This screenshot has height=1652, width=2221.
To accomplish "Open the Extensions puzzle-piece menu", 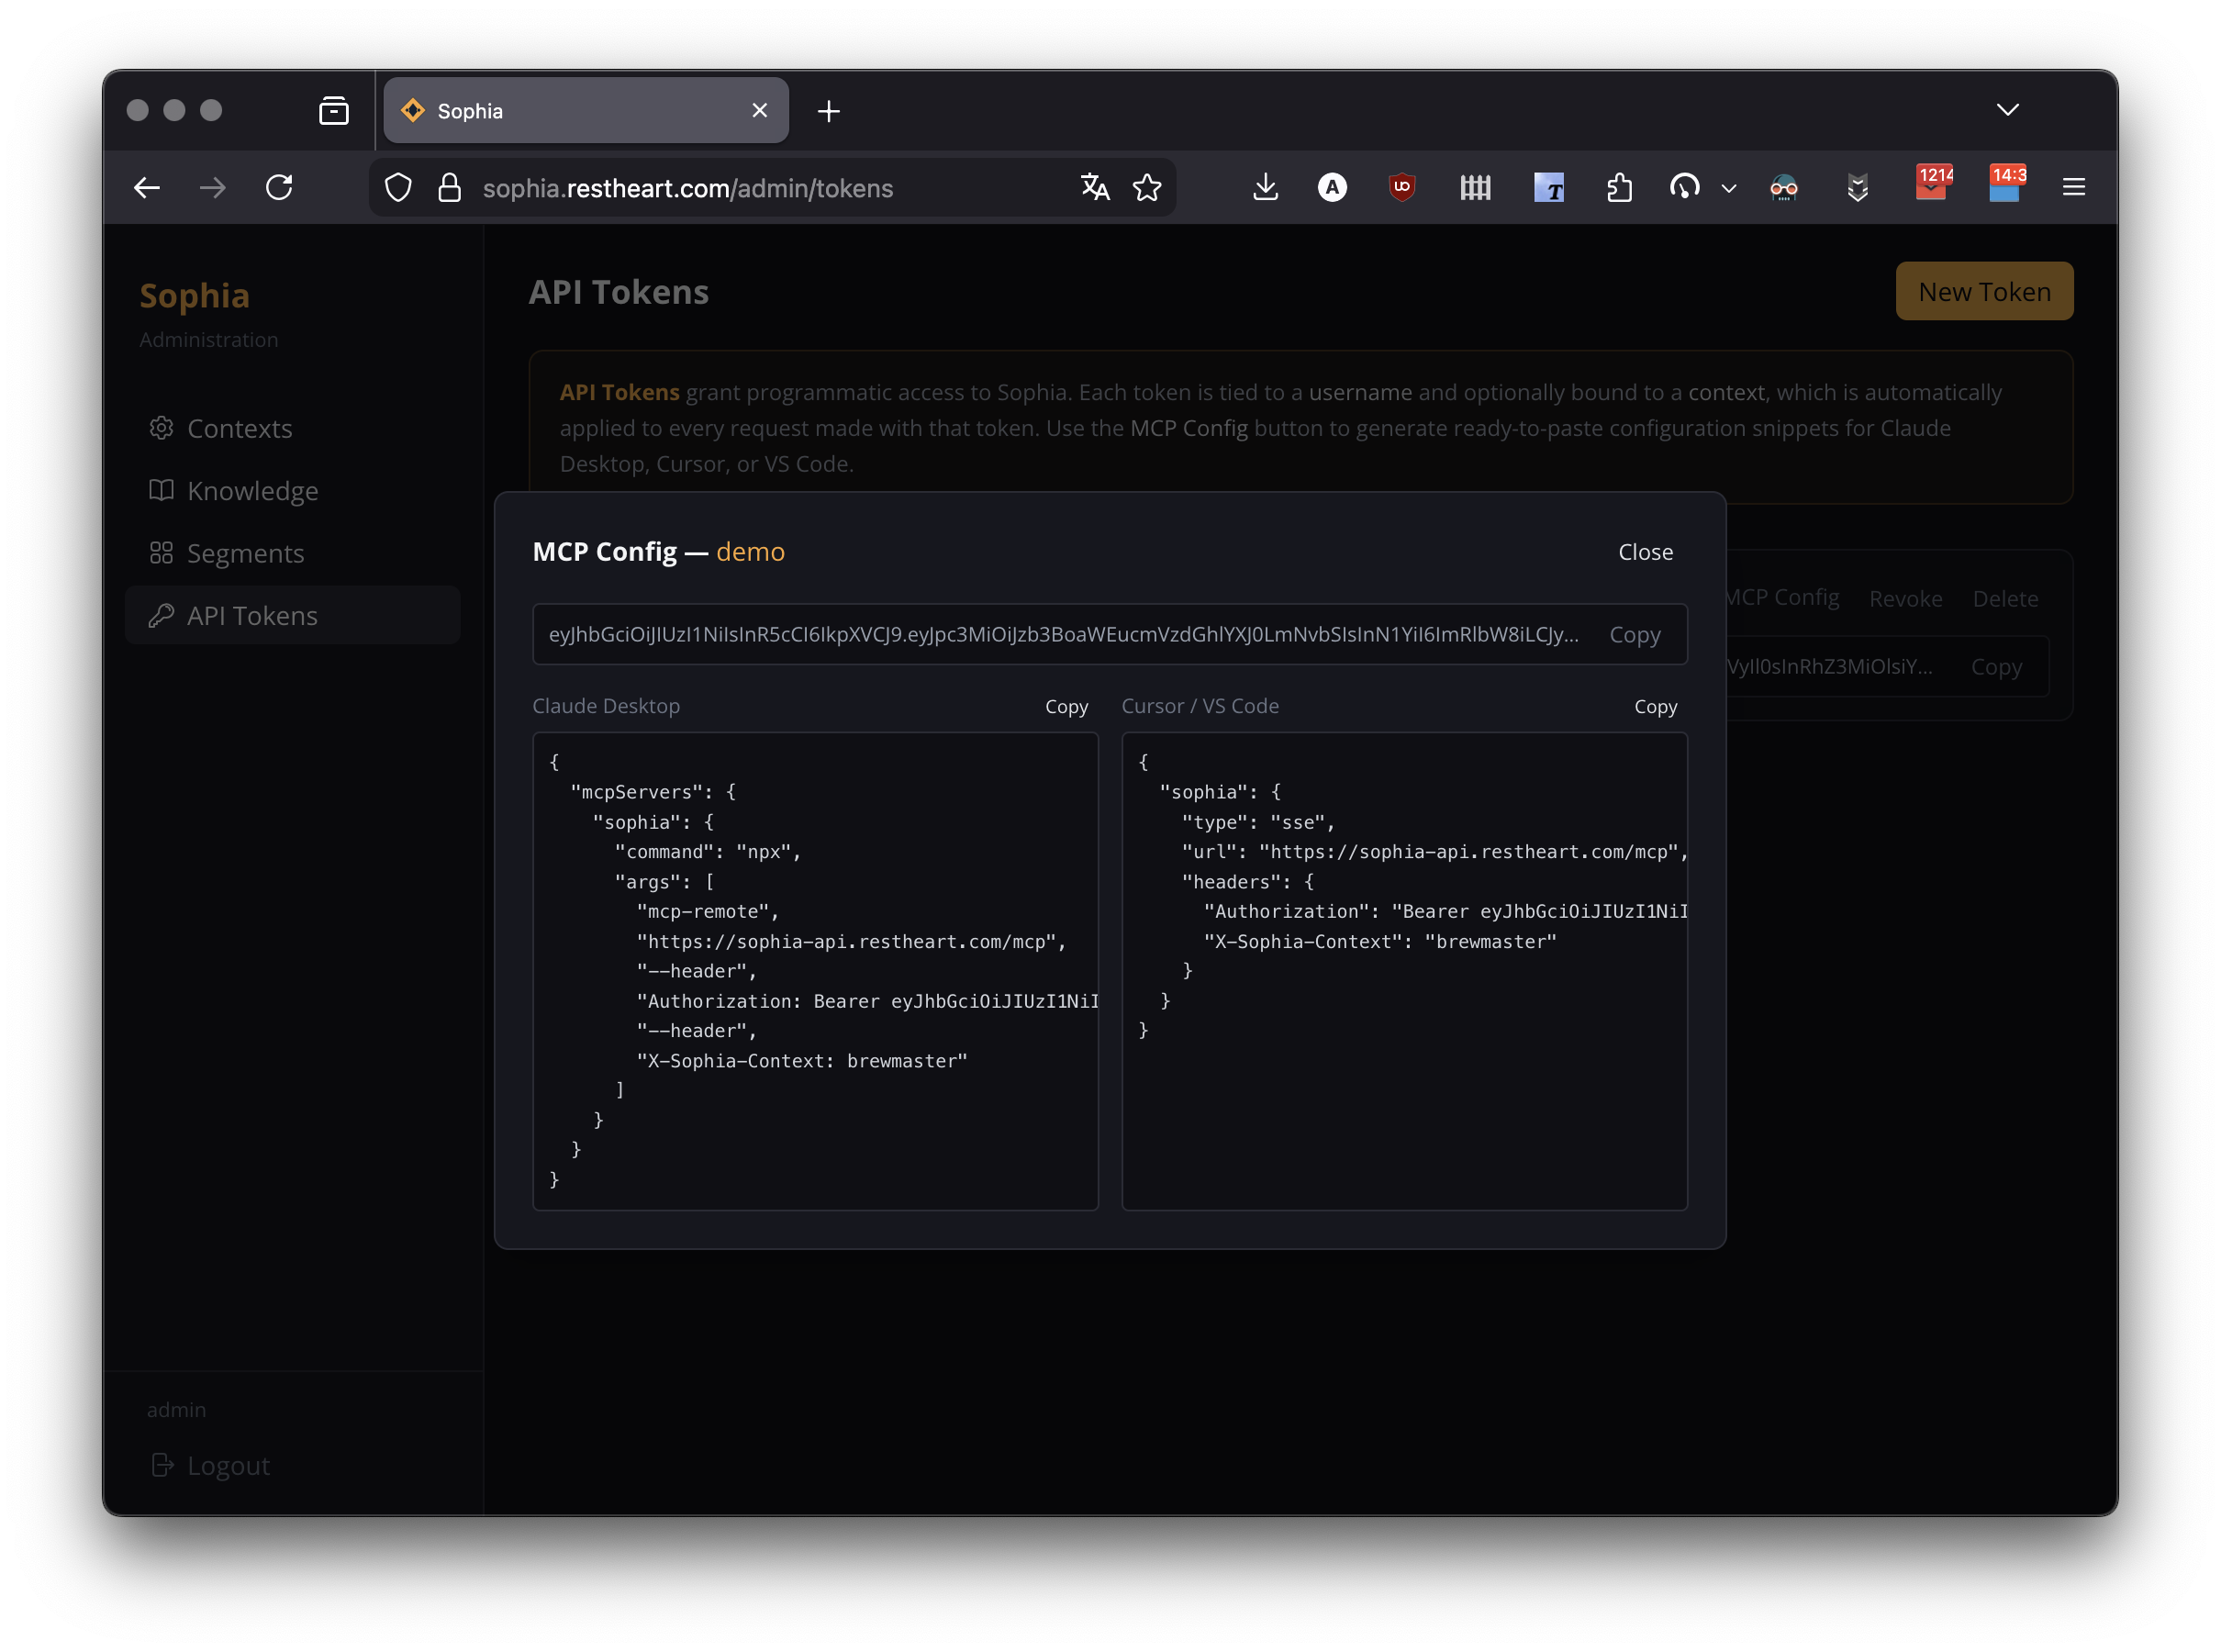I will coord(1619,187).
